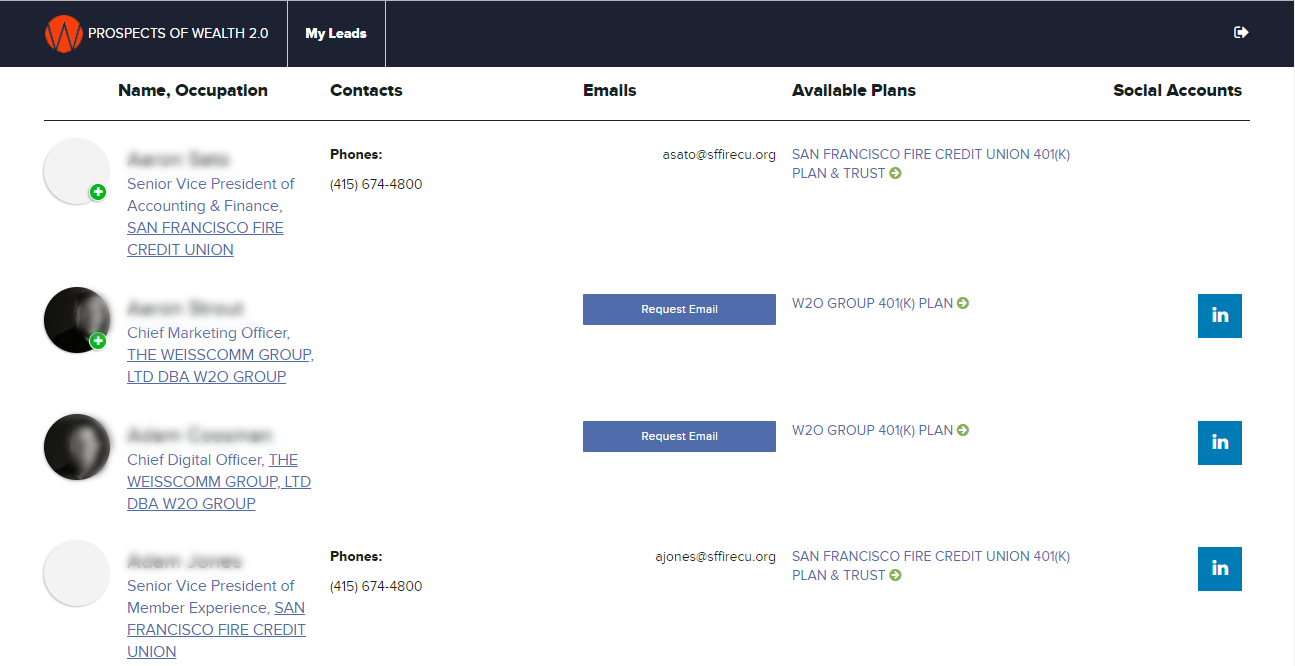Open LinkedIn profile of Chief Marketing Officer
This screenshot has width=1295, height=666.
pos(1219,316)
